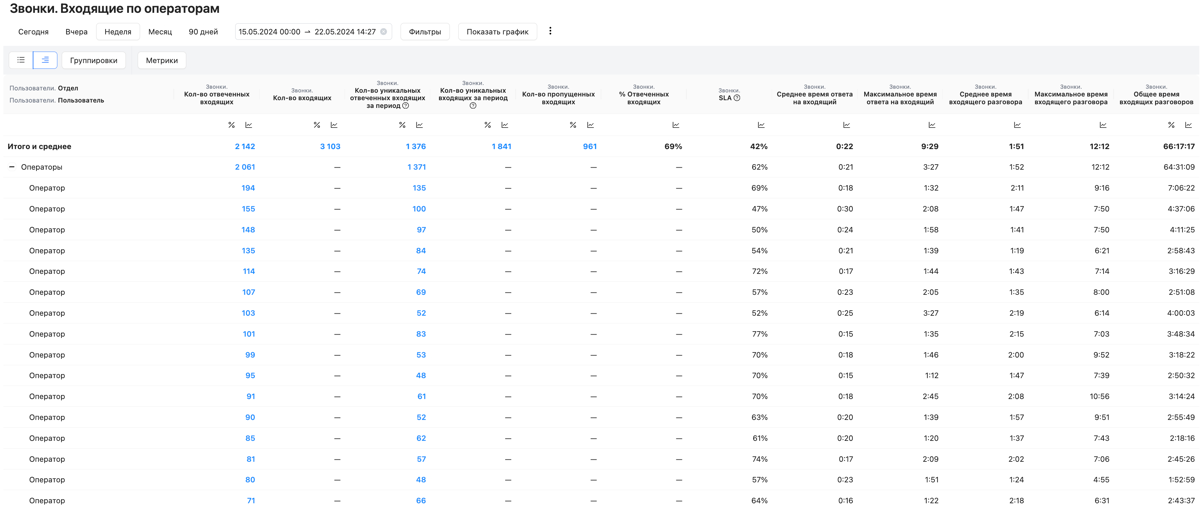The image size is (1200, 510).
Task: Open the three-dot more options menu
Action: (x=550, y=31)
